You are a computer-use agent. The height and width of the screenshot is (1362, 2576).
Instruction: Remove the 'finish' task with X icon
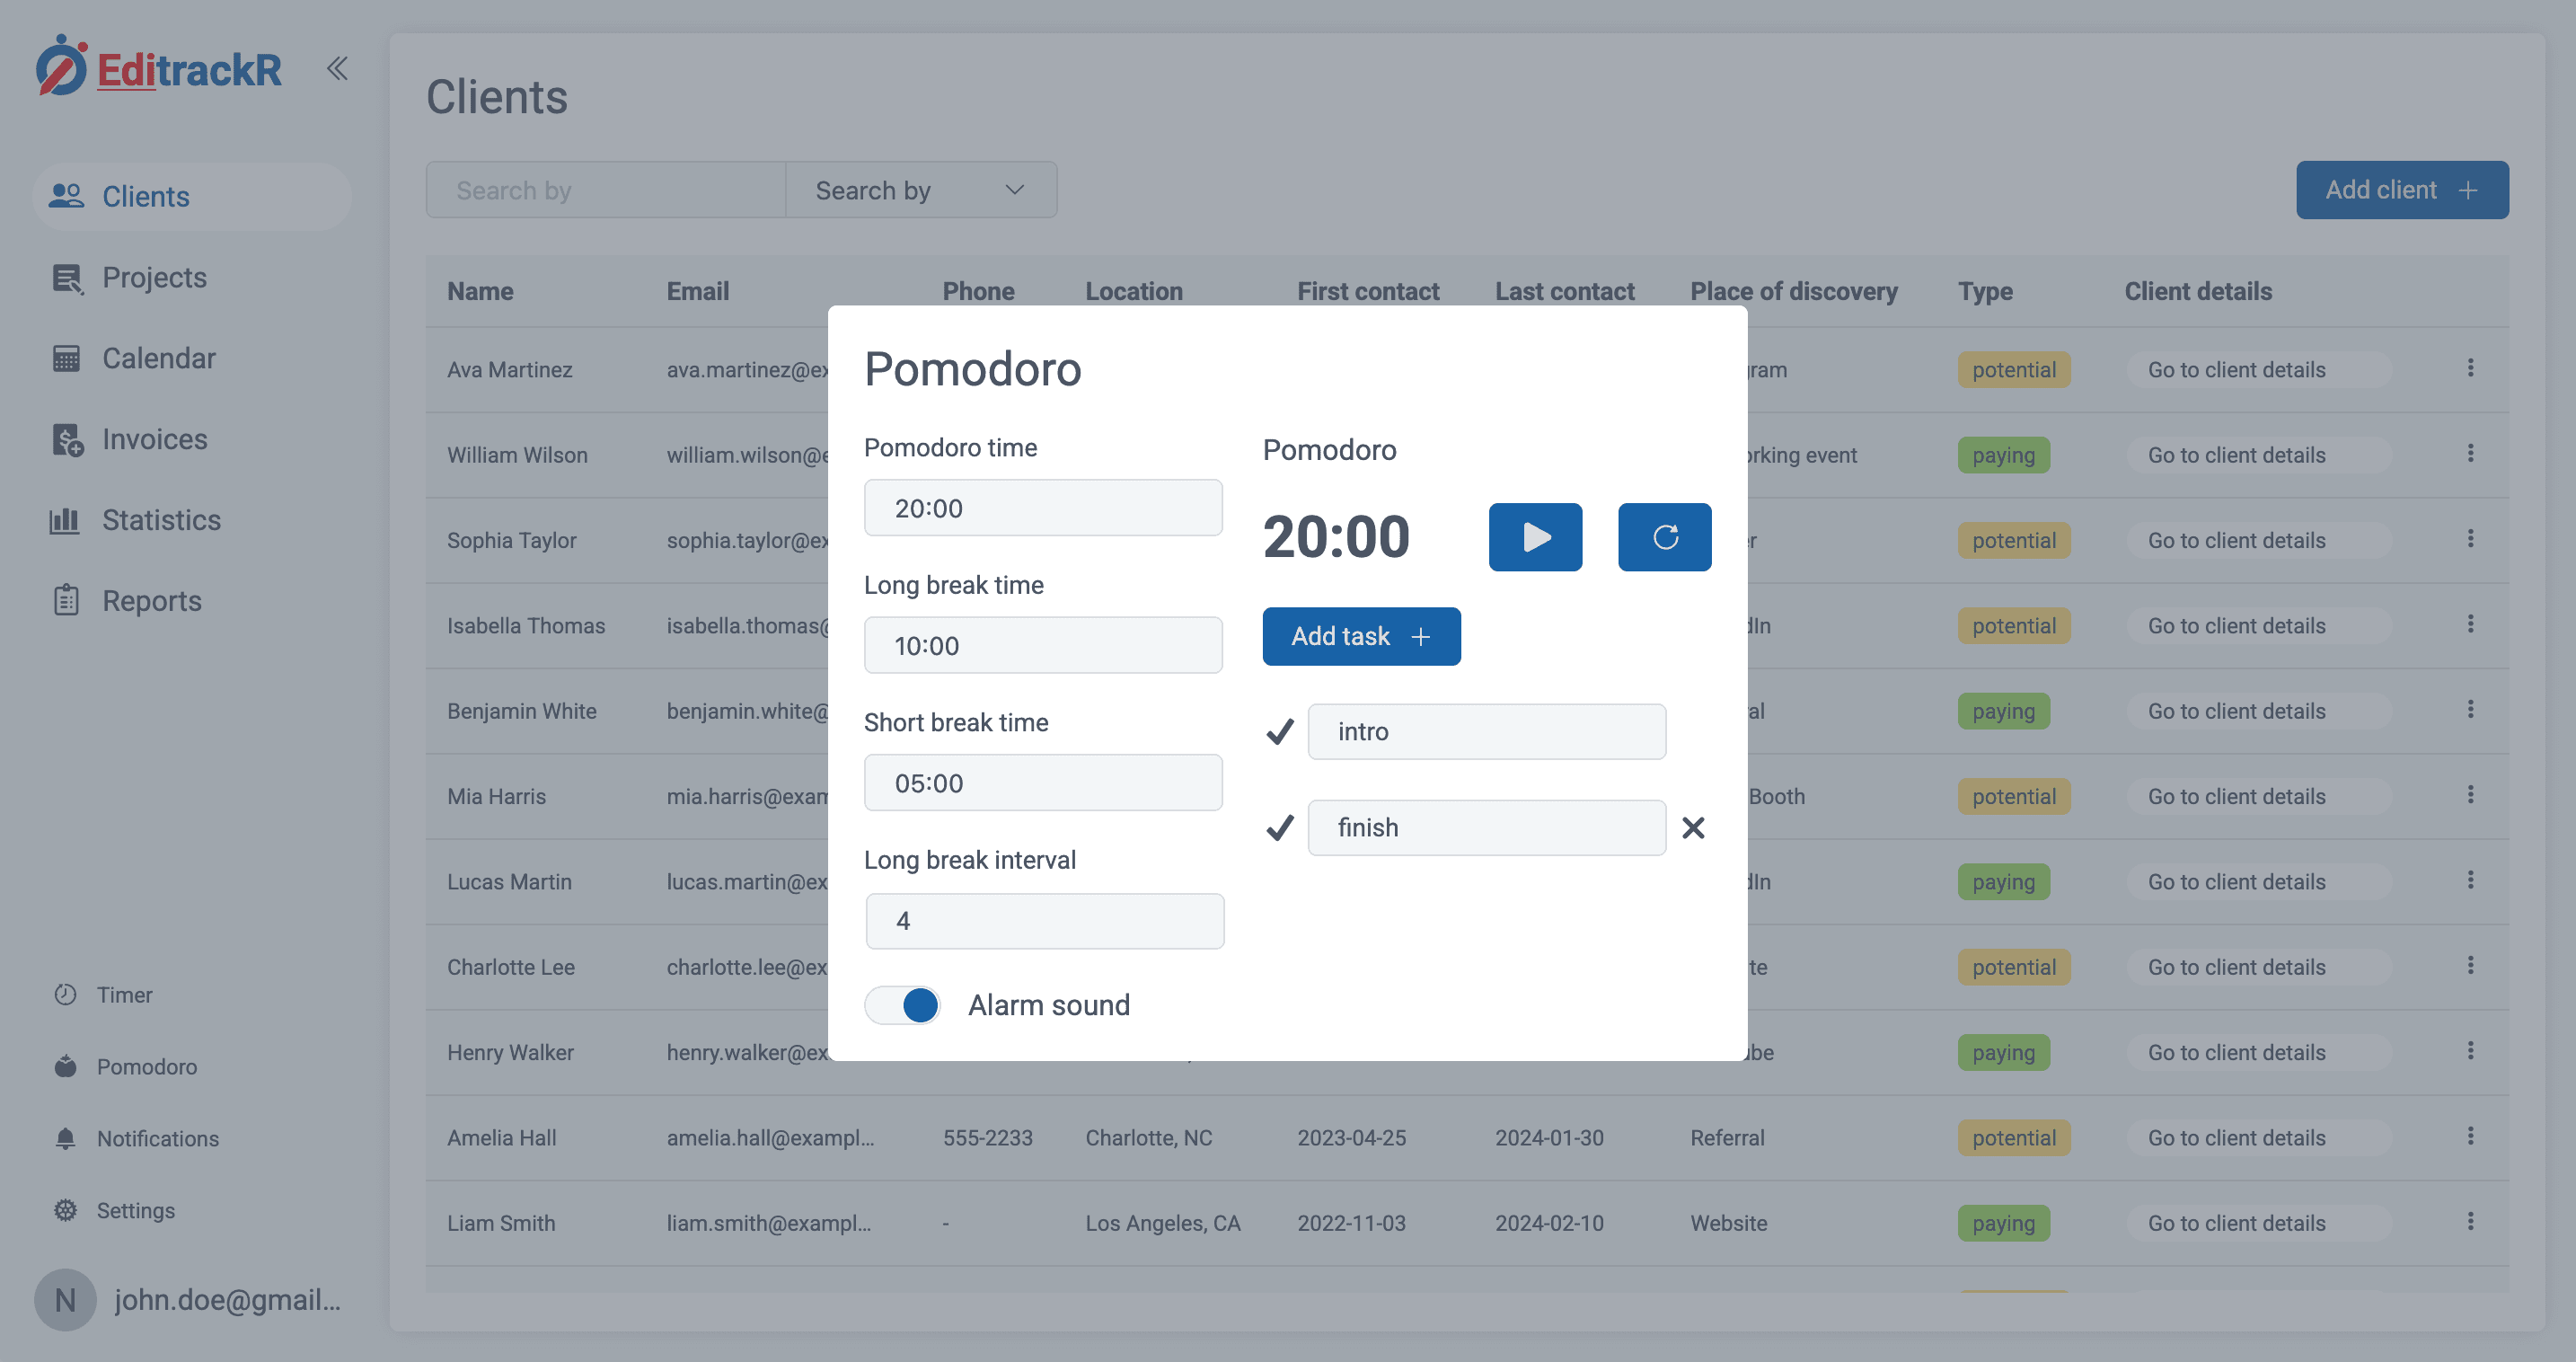[x=1692, y=828]
